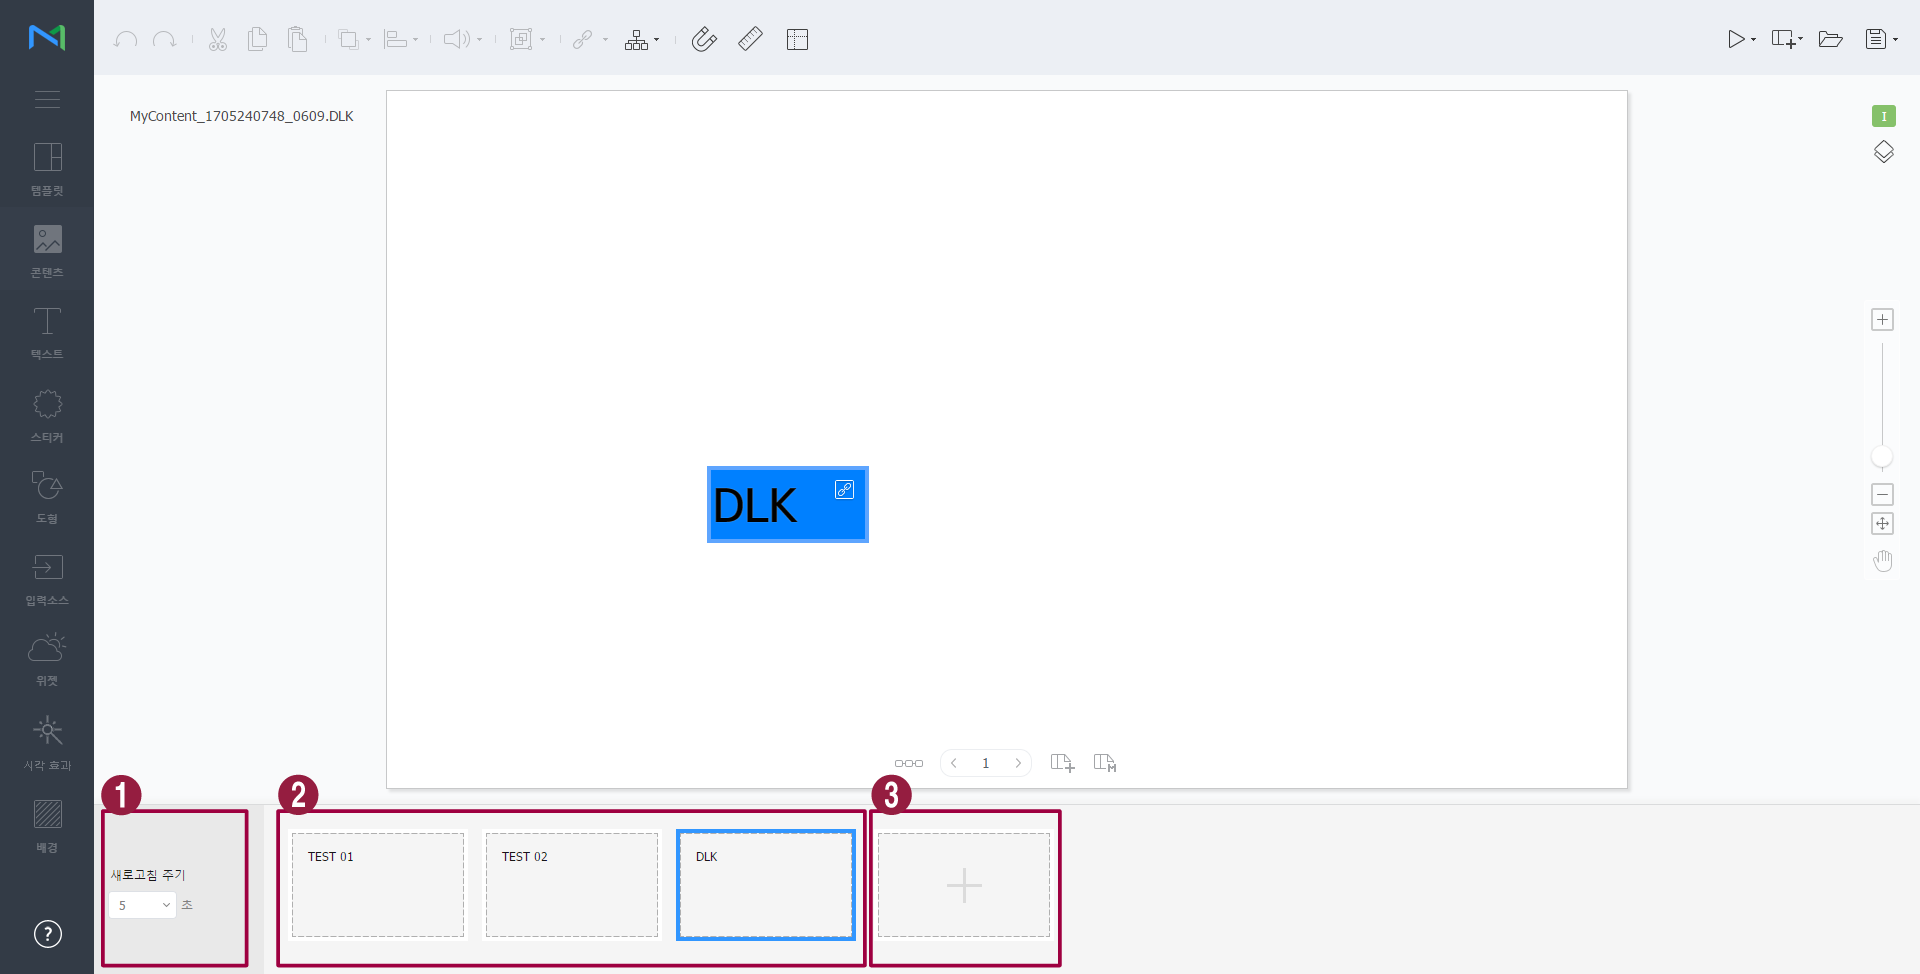1920x974 pixels.
Task: Open the layers panel icon
Action: (x=1883, y=152)
